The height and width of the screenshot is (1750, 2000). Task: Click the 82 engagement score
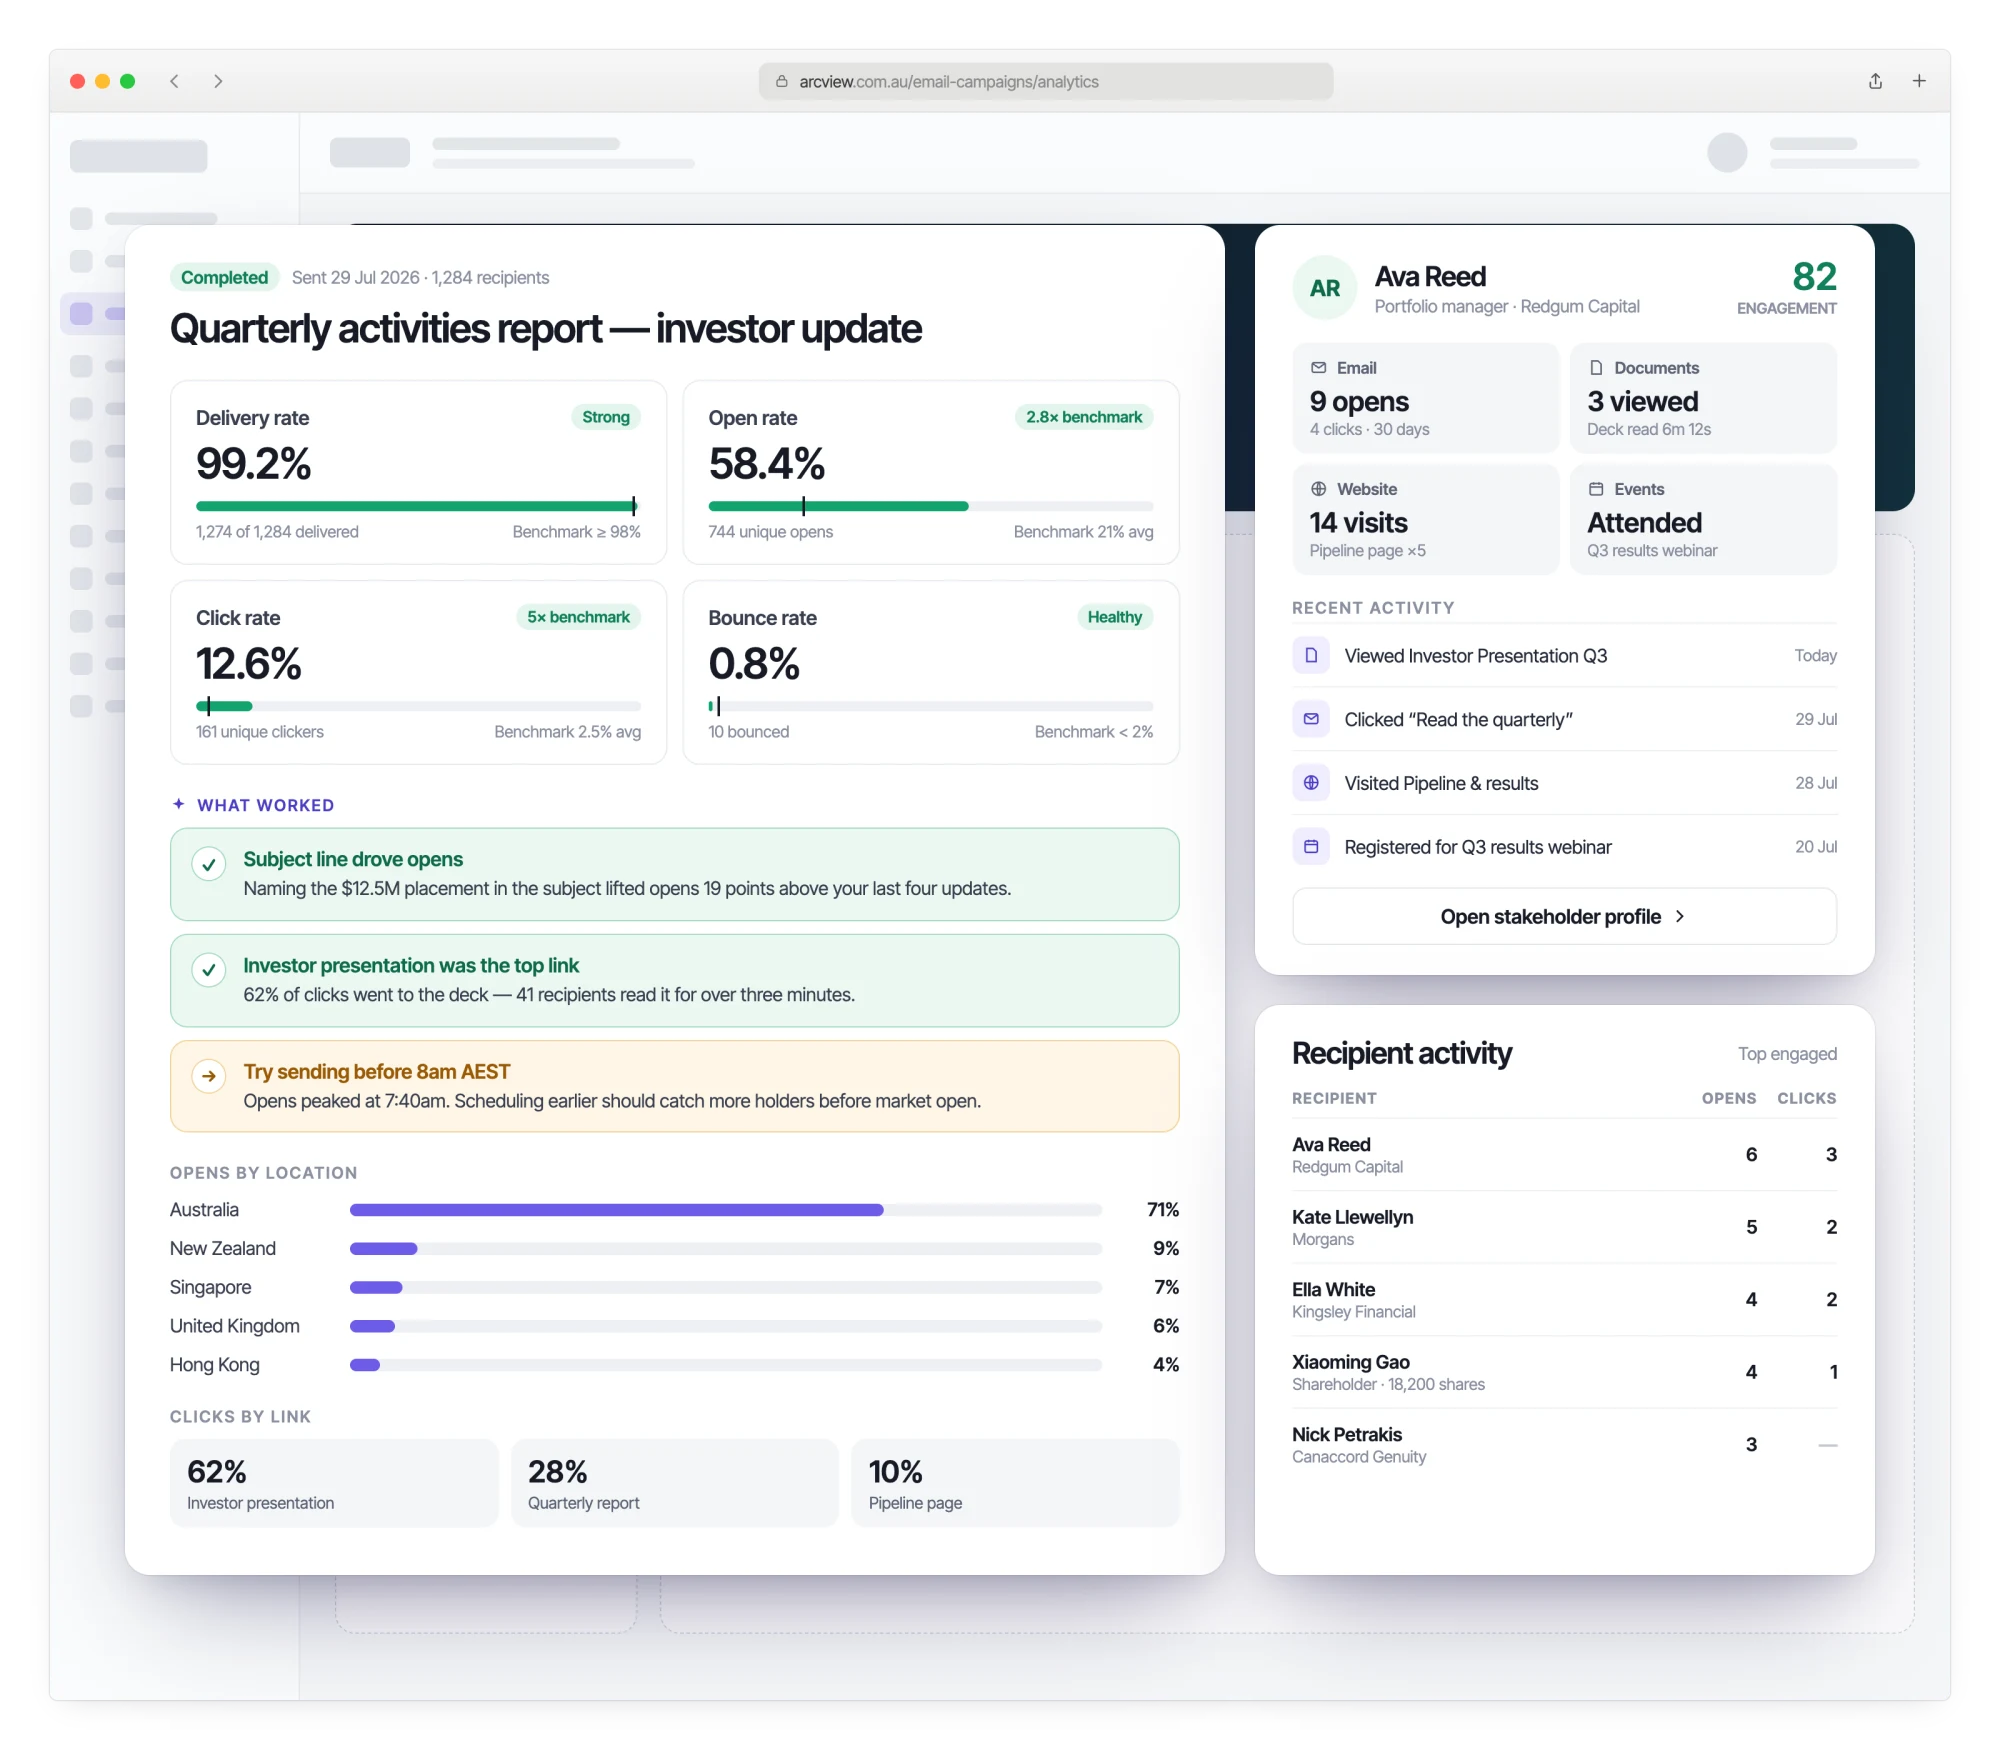(x=1814, y=277)
